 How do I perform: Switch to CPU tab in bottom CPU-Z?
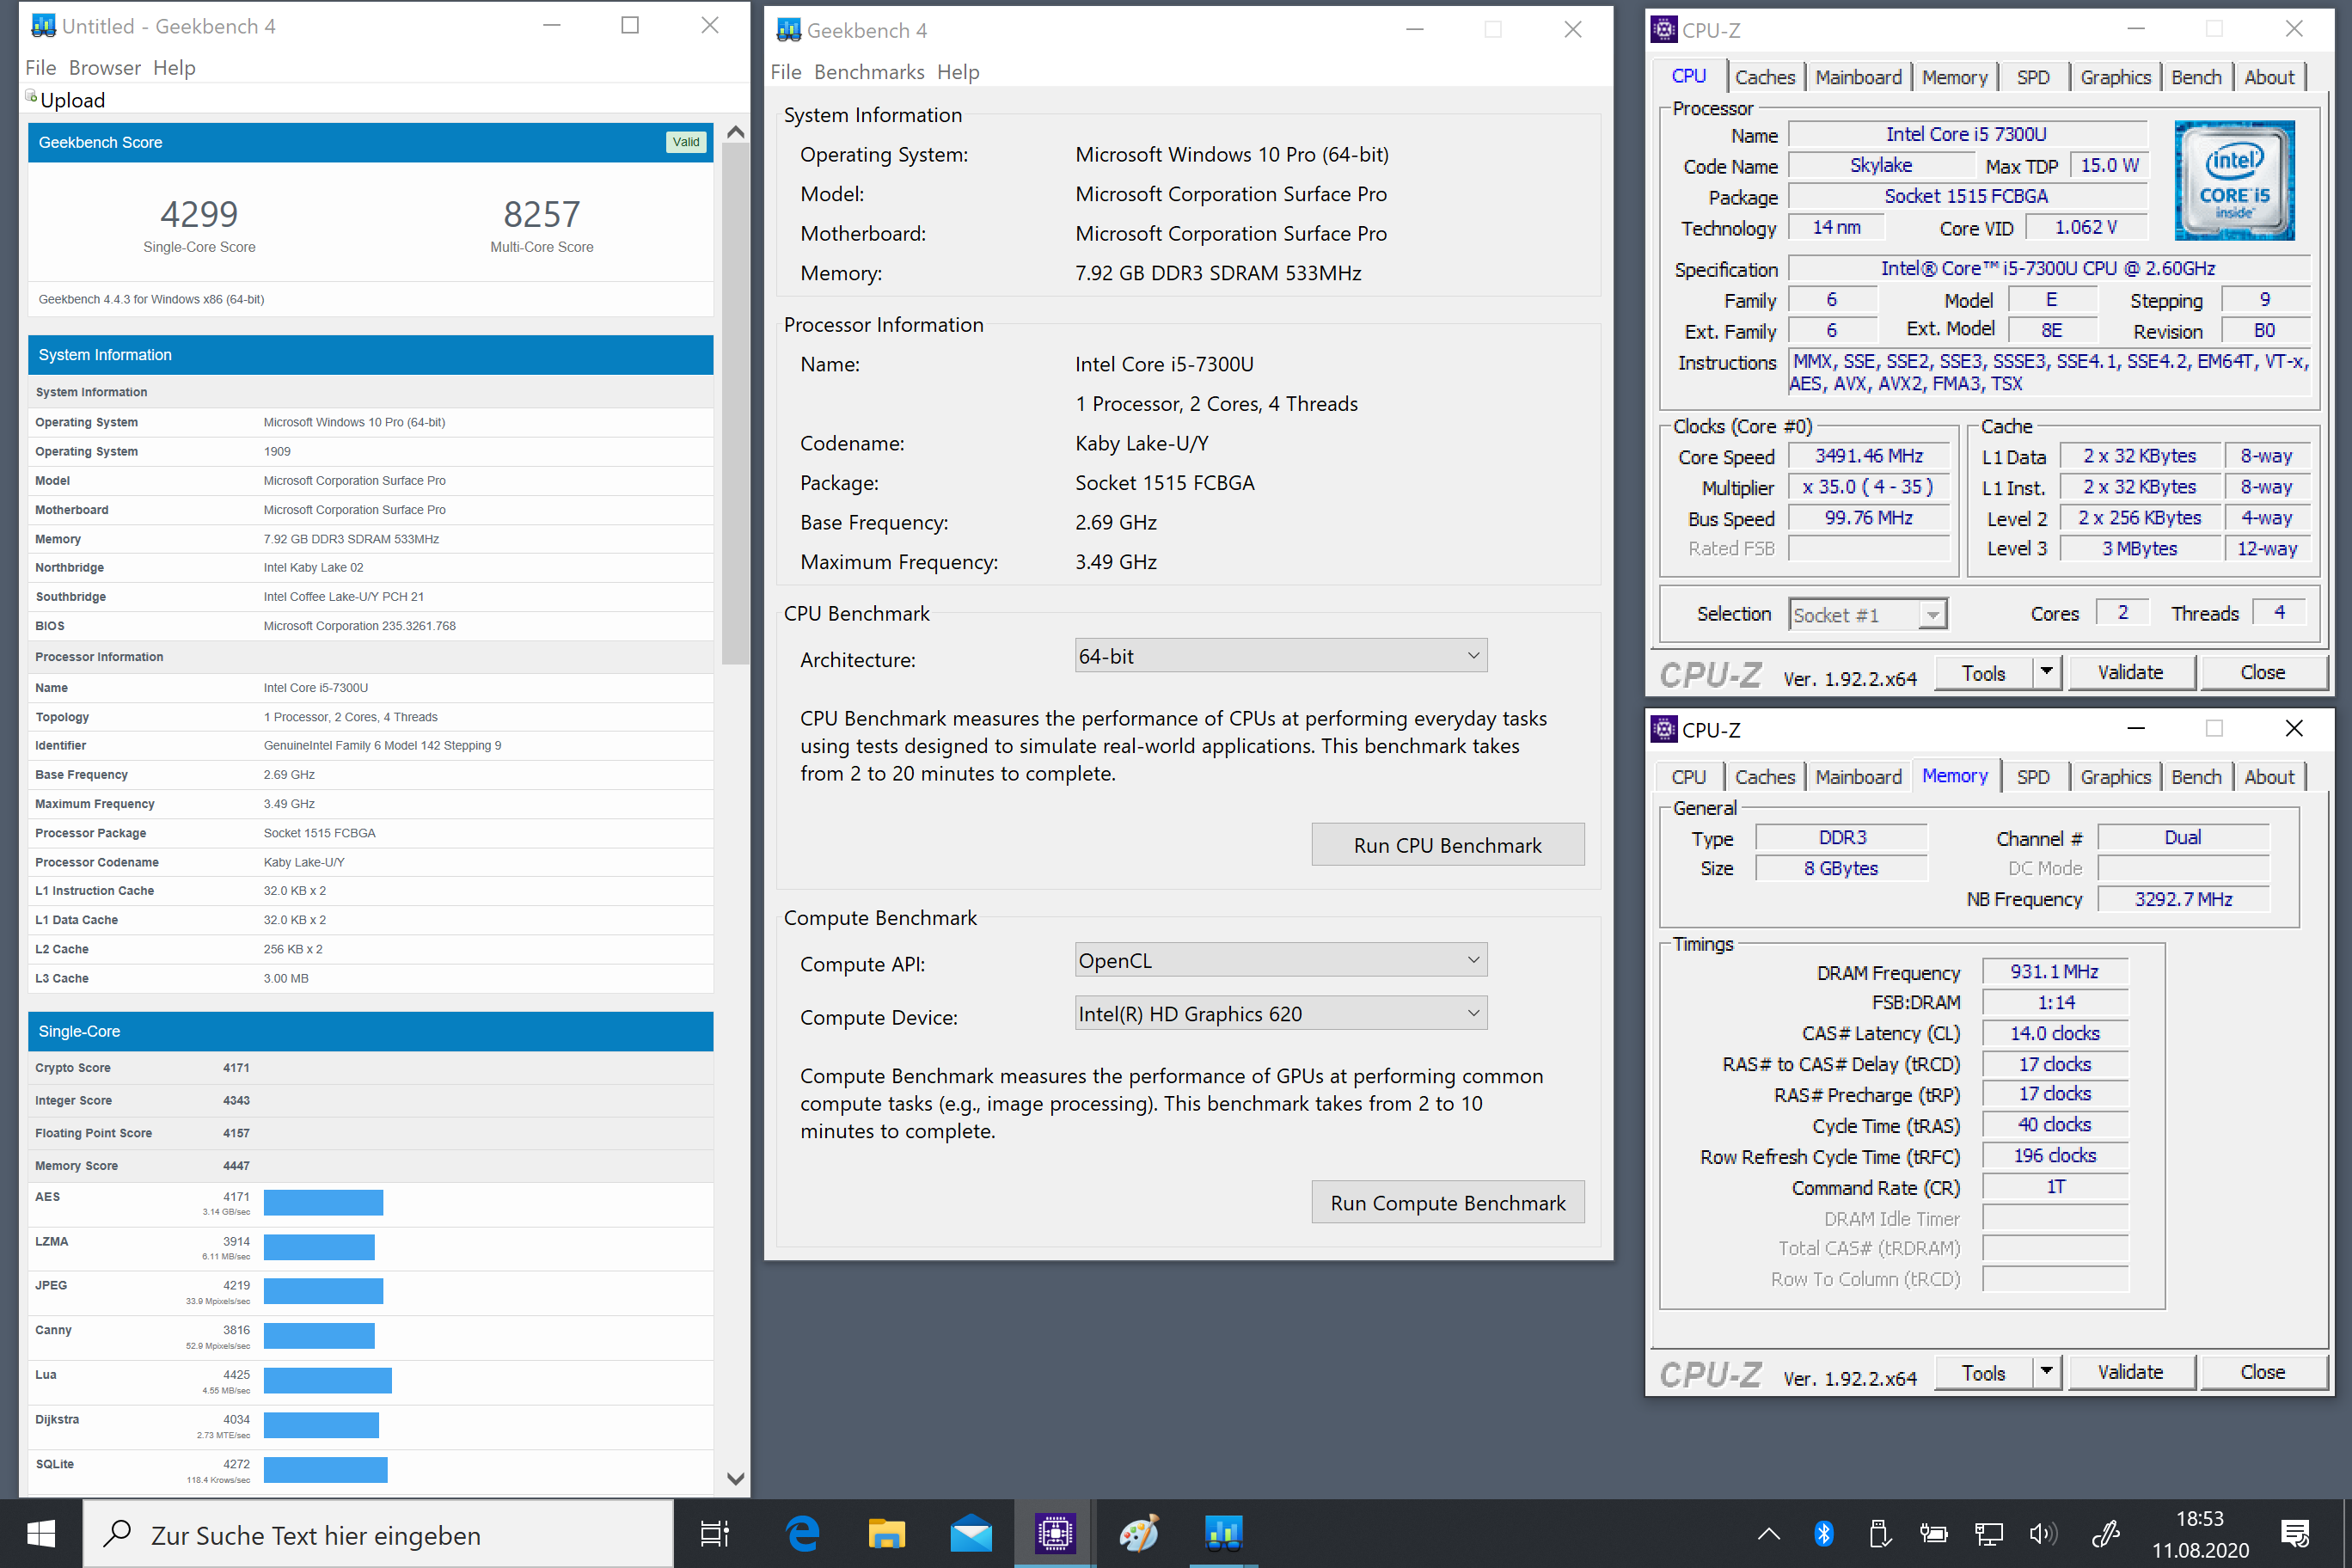1688,777
